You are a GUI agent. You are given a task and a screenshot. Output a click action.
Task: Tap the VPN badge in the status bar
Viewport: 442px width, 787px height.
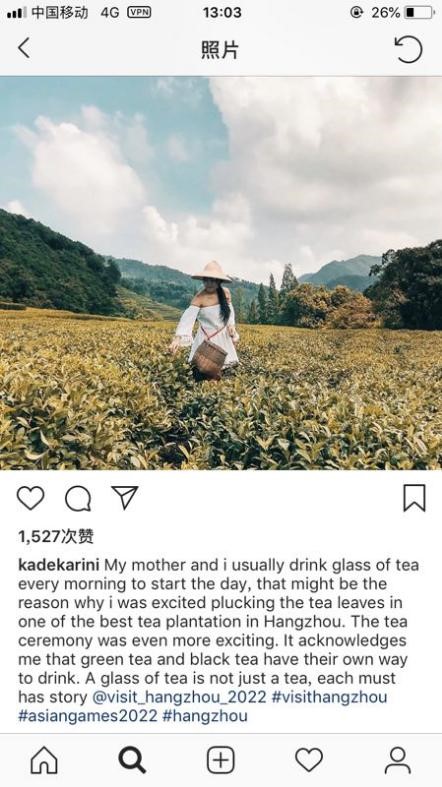tap(139, 12)
